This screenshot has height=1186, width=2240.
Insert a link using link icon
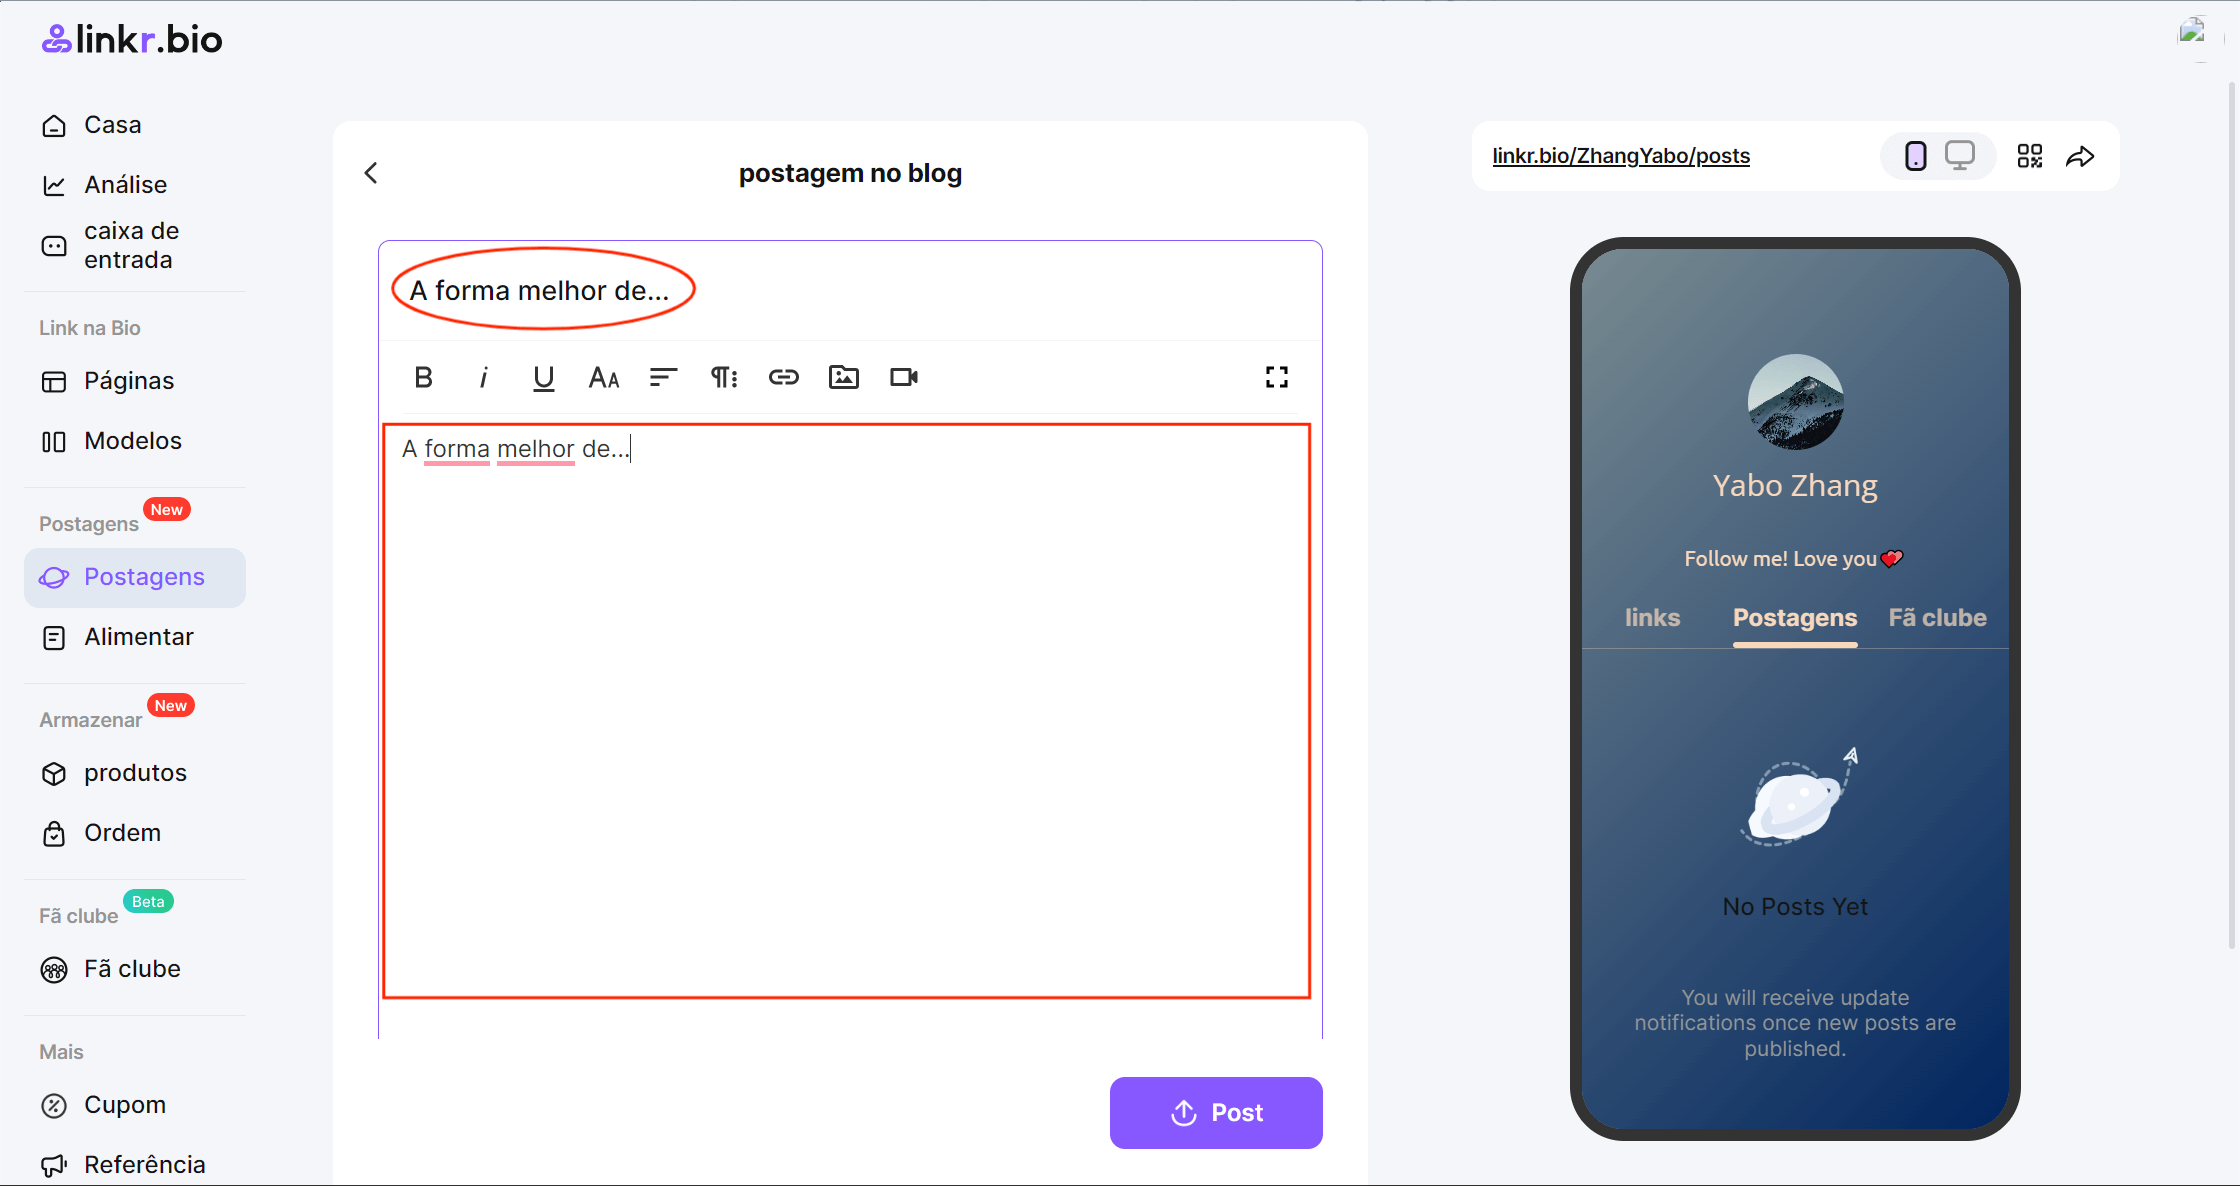[782, 376]
